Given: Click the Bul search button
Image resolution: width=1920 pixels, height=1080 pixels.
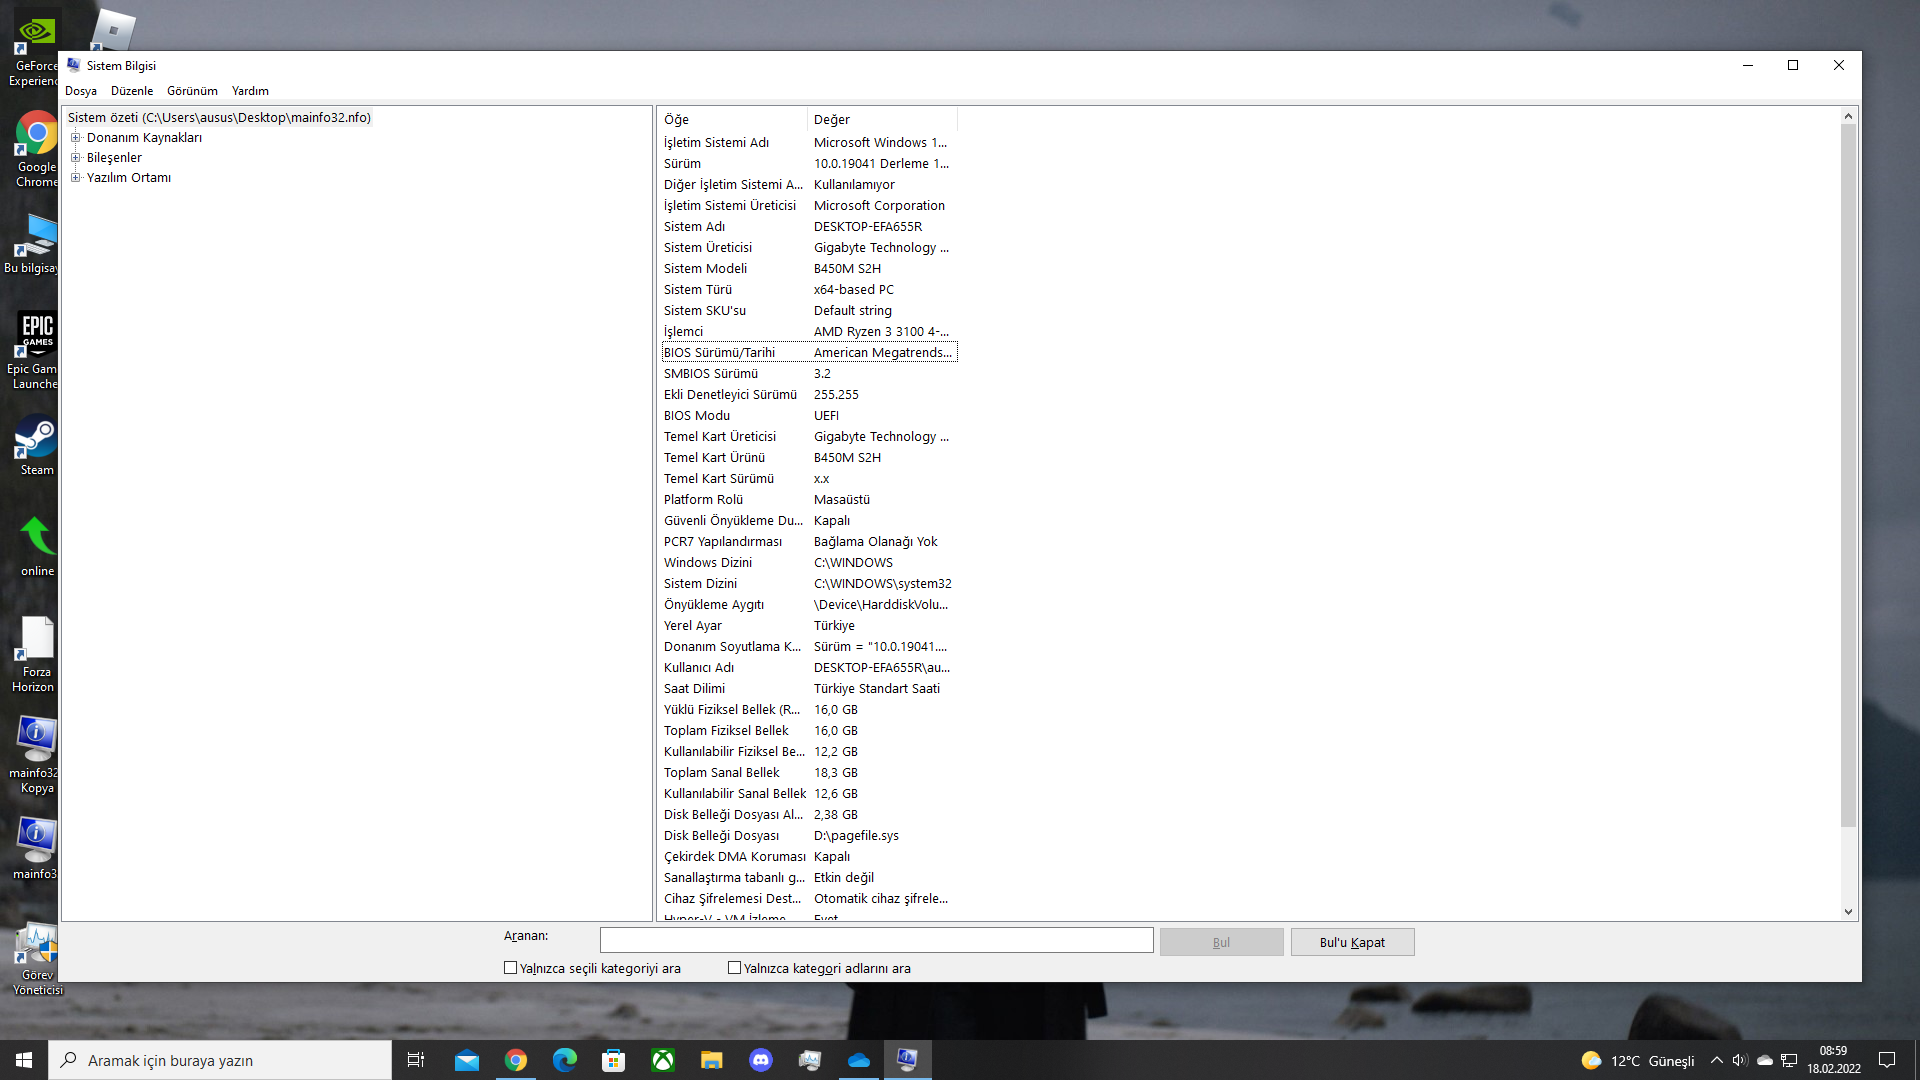Looking at the screenshot, I should coord(1221,942).
